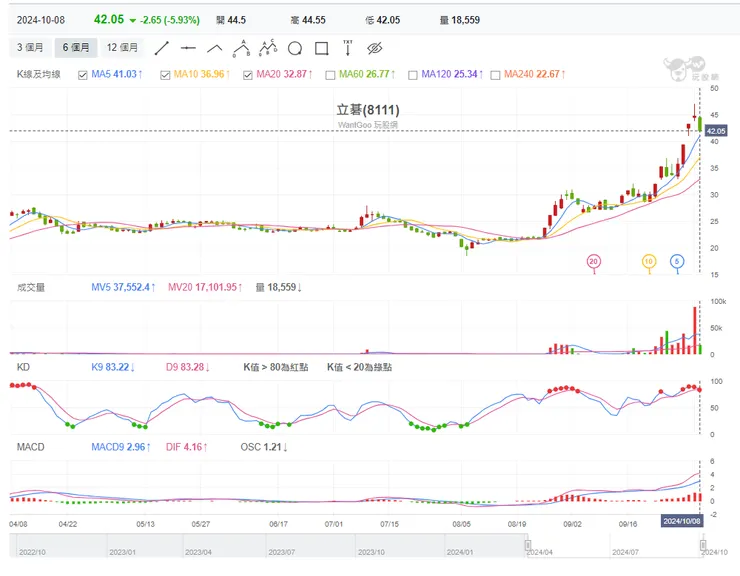Click the 2023/07 label on the navigator timeline
The height and width of the screenshot is (576, 740).
click(x=282, y=552)
